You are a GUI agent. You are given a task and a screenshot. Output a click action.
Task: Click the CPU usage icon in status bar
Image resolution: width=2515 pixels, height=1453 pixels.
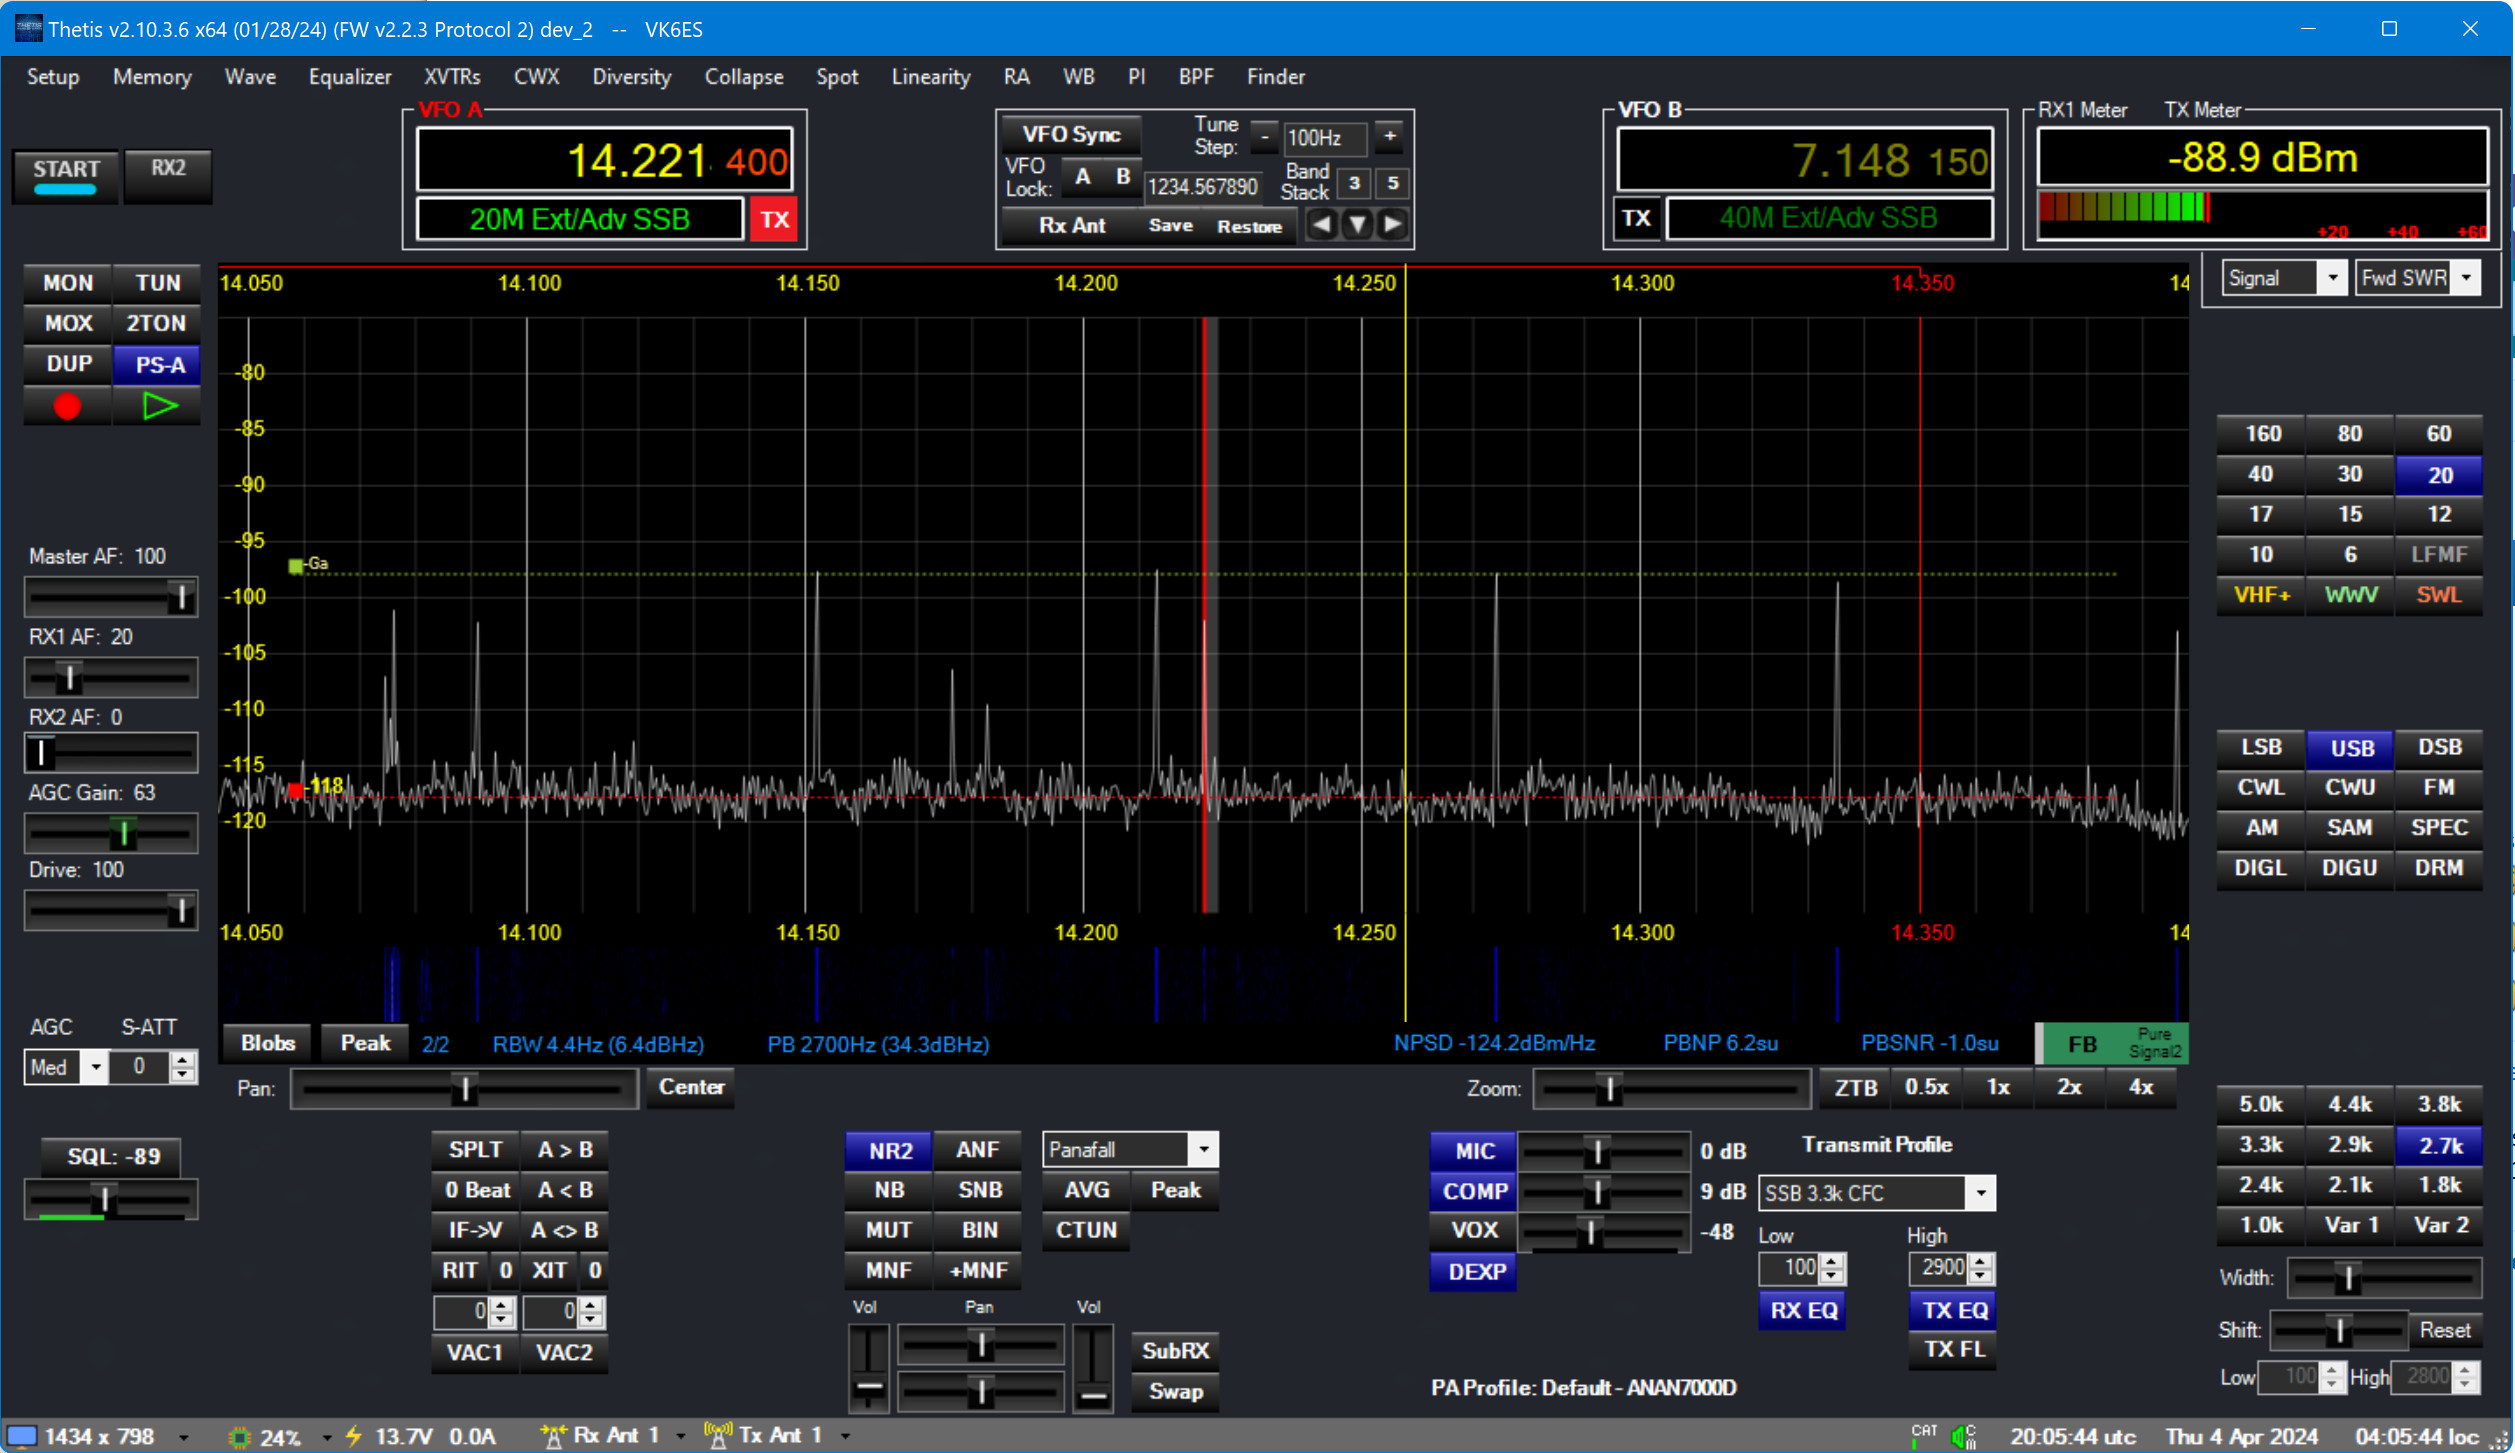[x=239, y=1436]
